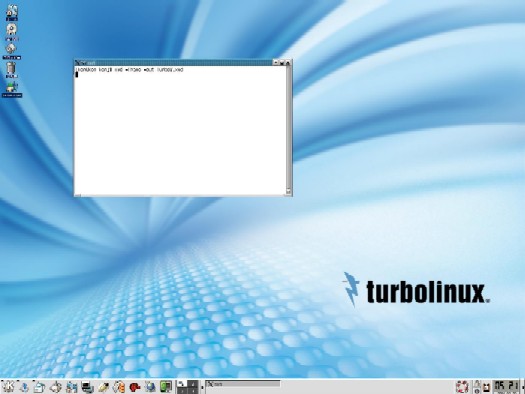The height and width of the screenshot is (394, 525).
Task: Click the xterm window title bar
Action: pos(174,63)
